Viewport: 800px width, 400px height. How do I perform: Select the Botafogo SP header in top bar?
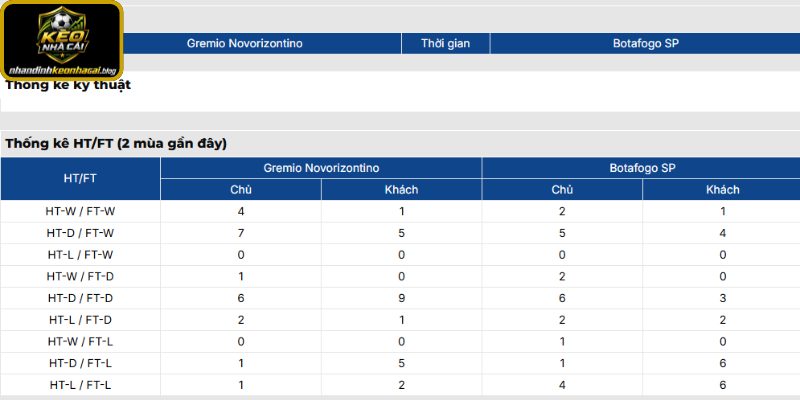pyautogui.click(x=645, y=43)
